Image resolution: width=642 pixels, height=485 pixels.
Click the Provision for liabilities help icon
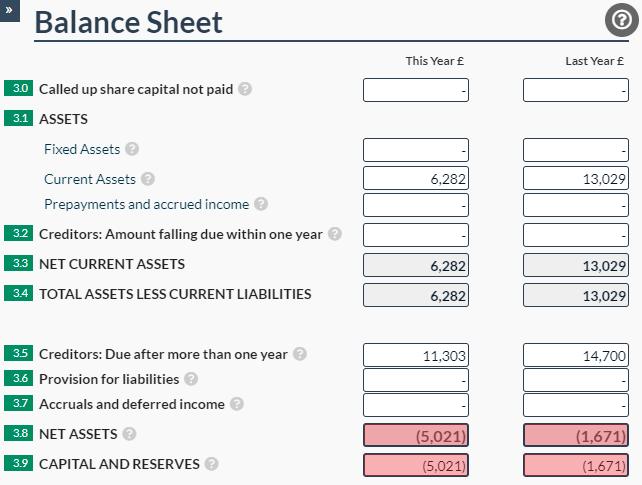pos(191,379)
